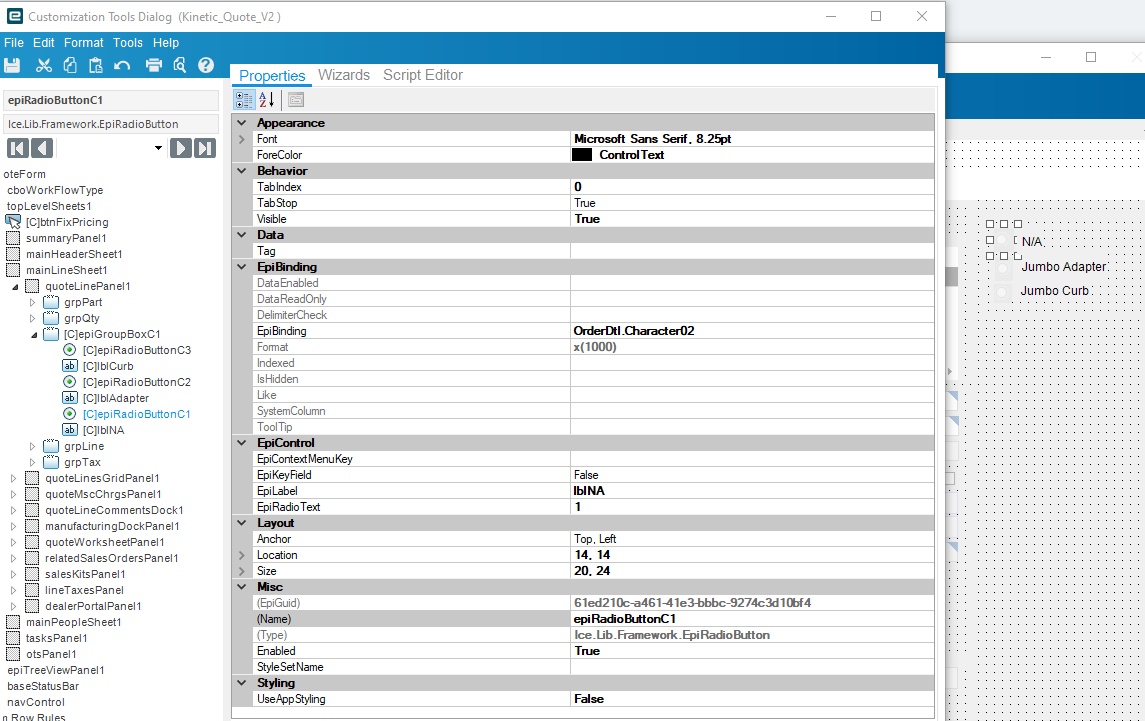Open the File menu

[14, 42]
